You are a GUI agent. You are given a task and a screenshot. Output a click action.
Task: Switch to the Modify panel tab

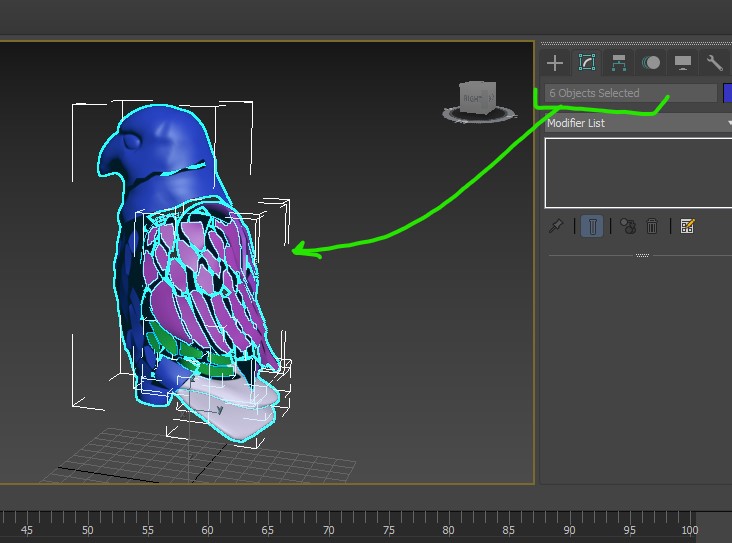point(587,63)
